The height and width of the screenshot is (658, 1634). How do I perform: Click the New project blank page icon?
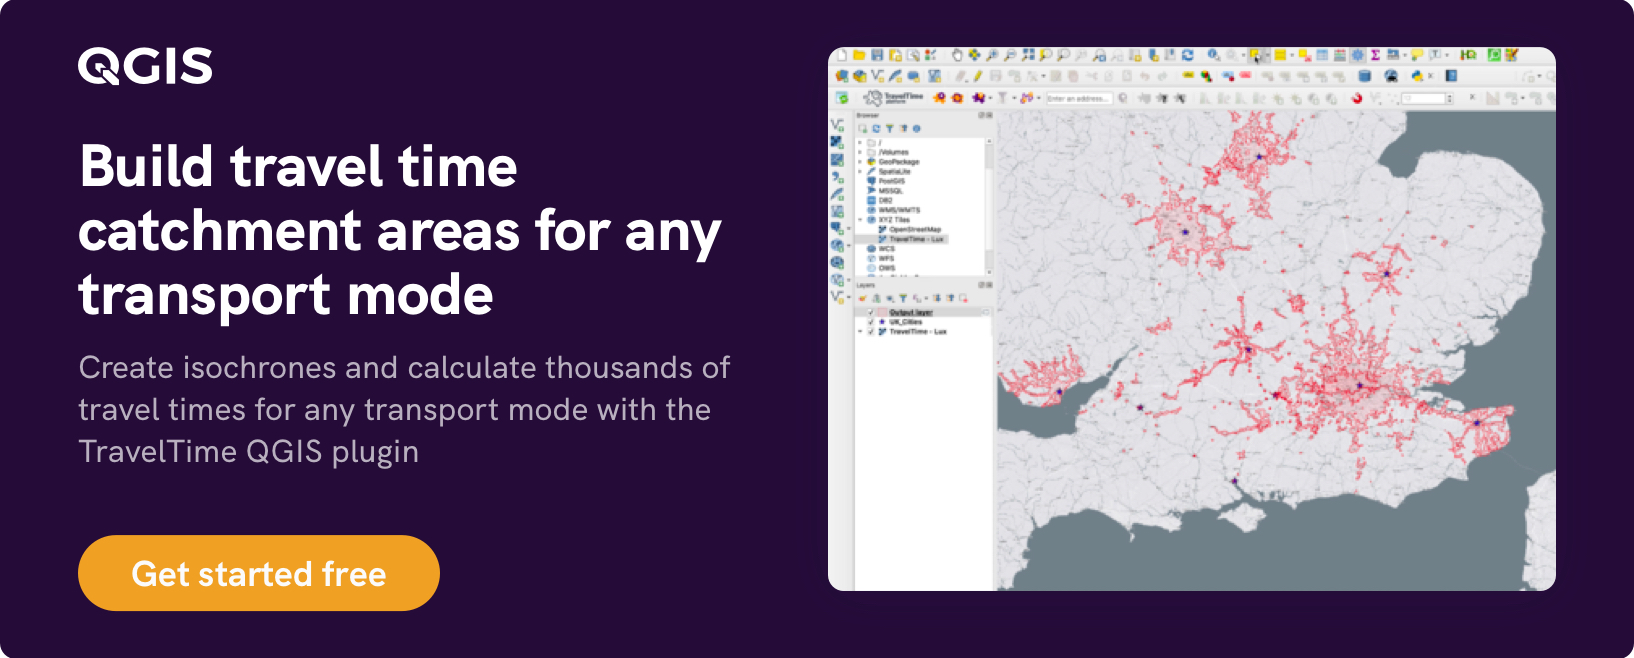click(x=842, y=55)
